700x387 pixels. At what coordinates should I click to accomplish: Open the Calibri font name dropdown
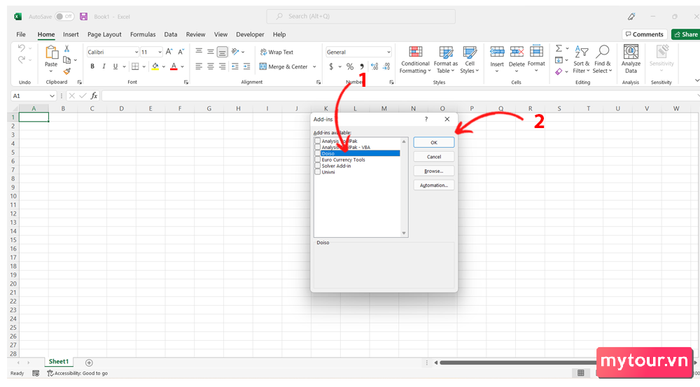point(136,52)
